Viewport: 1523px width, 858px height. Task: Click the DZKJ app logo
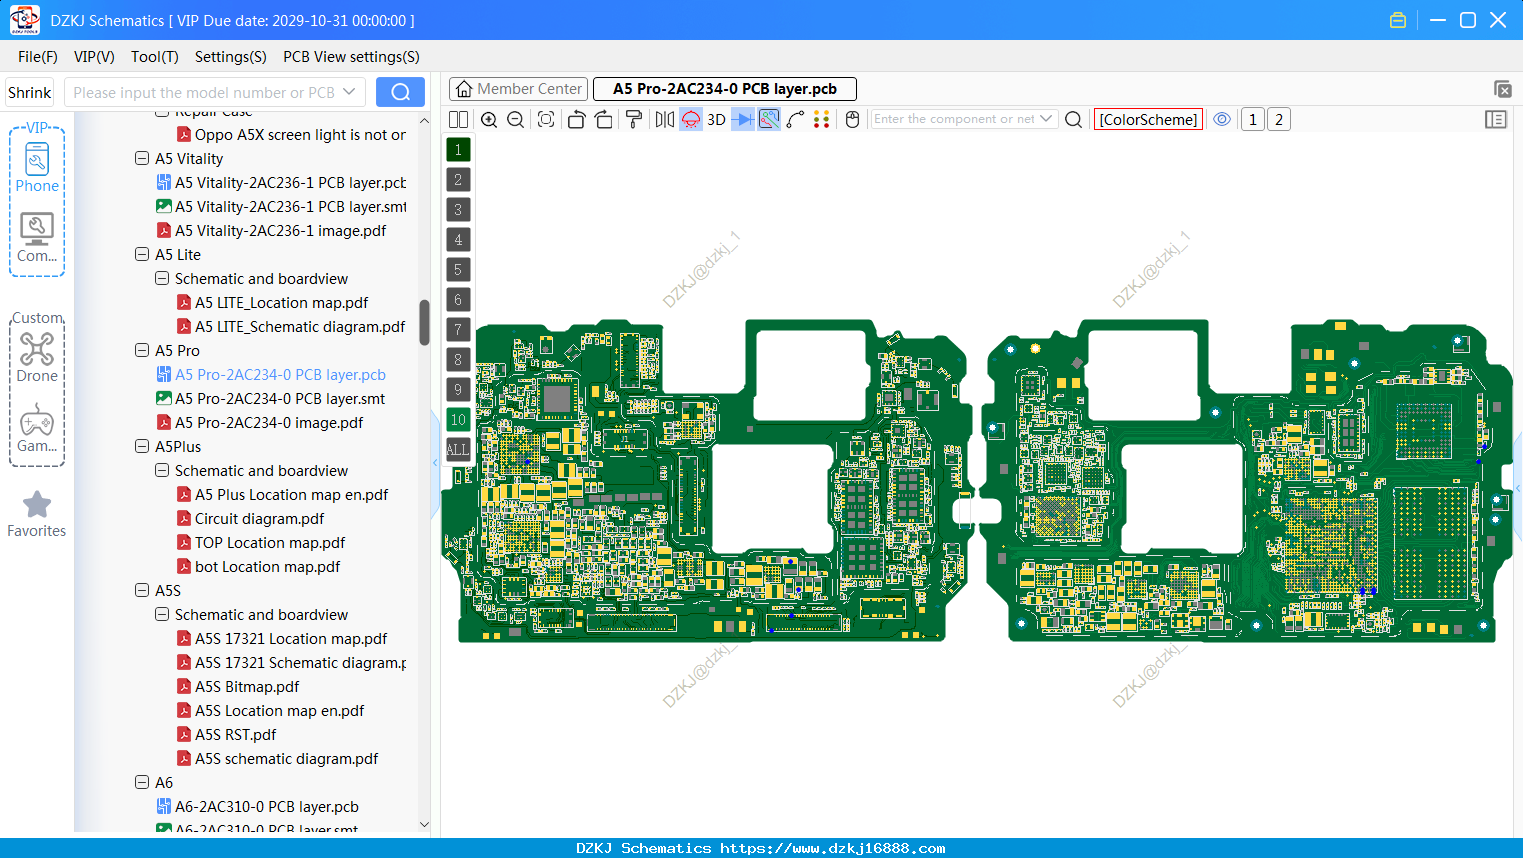pyautogui.click(x=24, y=20)
